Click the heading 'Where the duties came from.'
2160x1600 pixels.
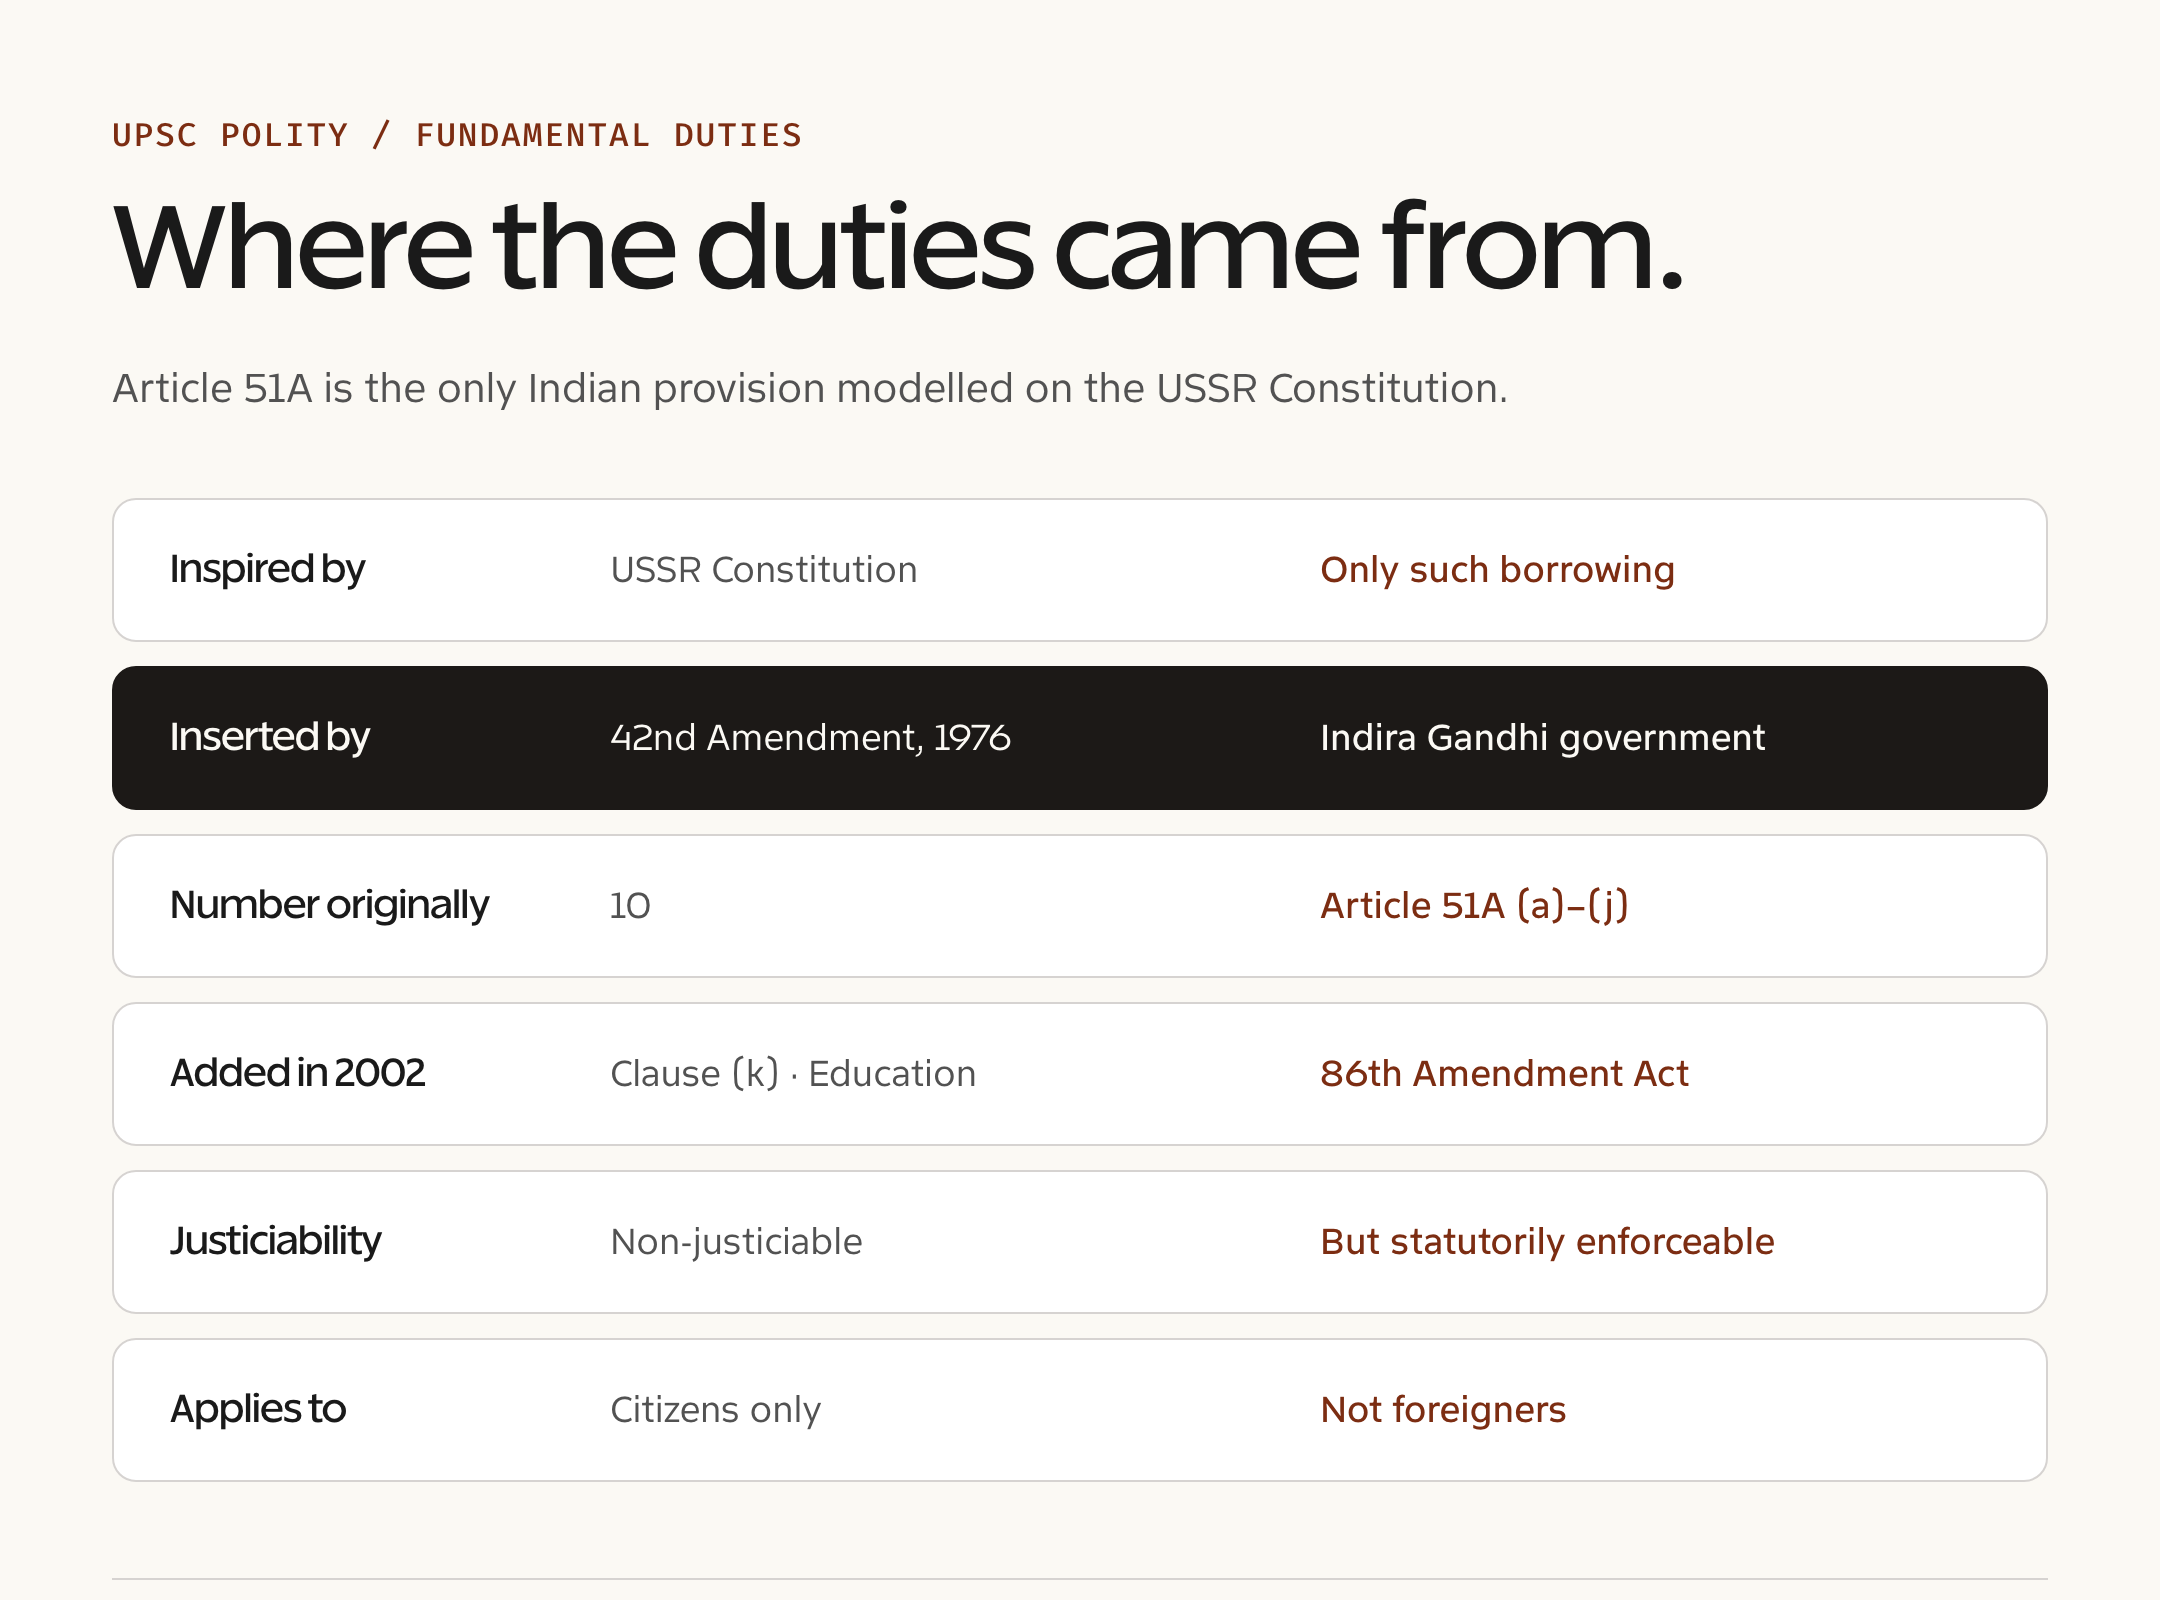coord(898,247)
